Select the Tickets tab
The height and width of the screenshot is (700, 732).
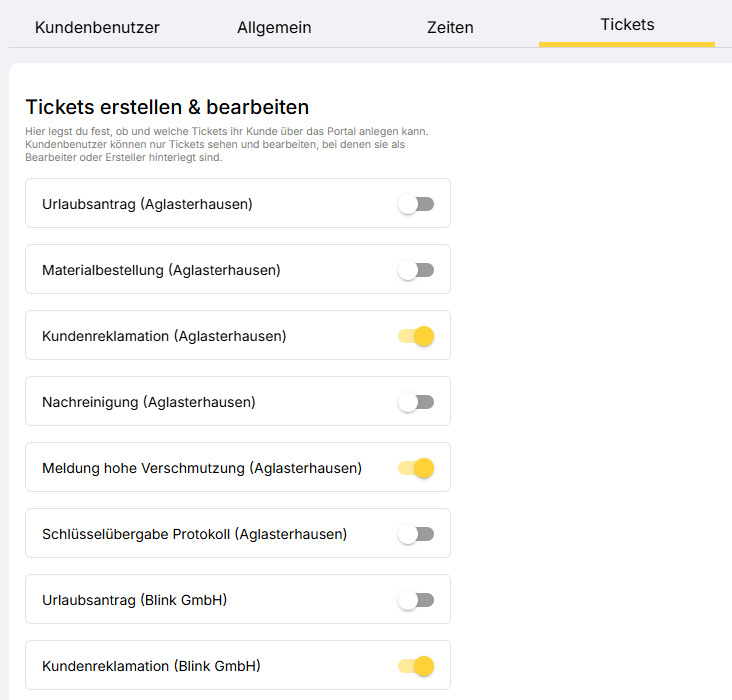[x=627, y=25]
